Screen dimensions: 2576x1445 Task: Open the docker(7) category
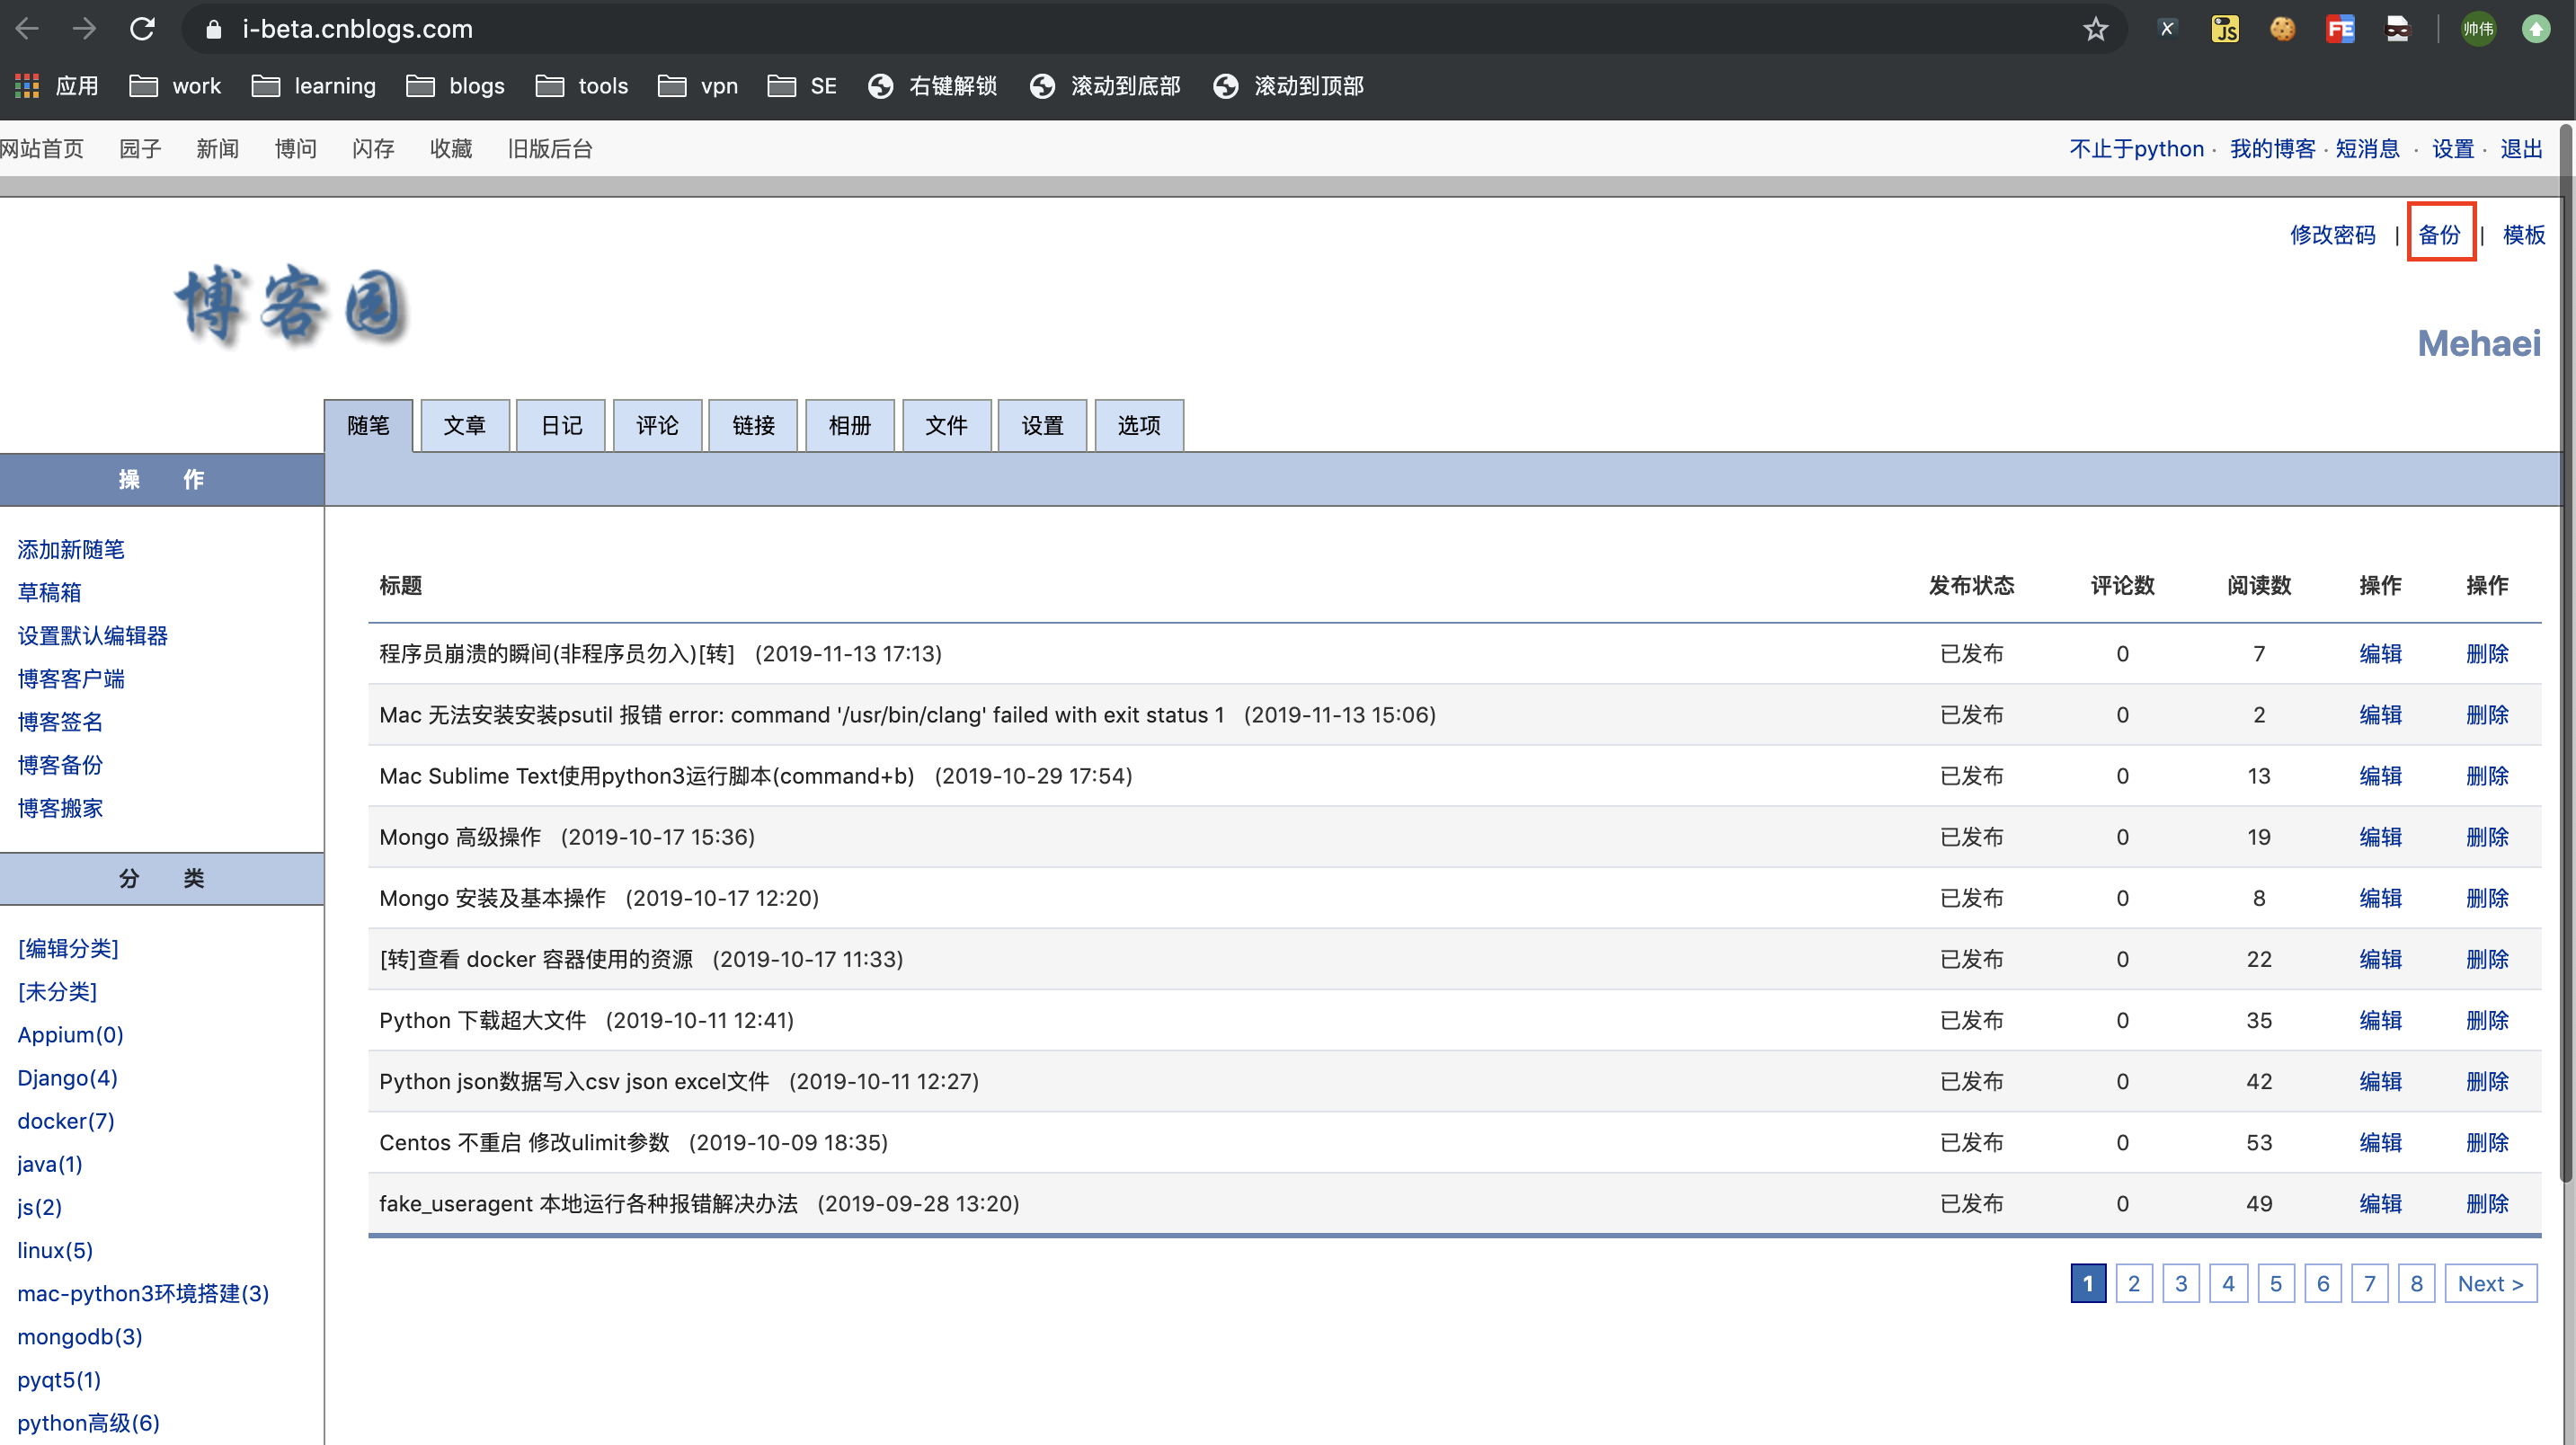pos(66,1121)
